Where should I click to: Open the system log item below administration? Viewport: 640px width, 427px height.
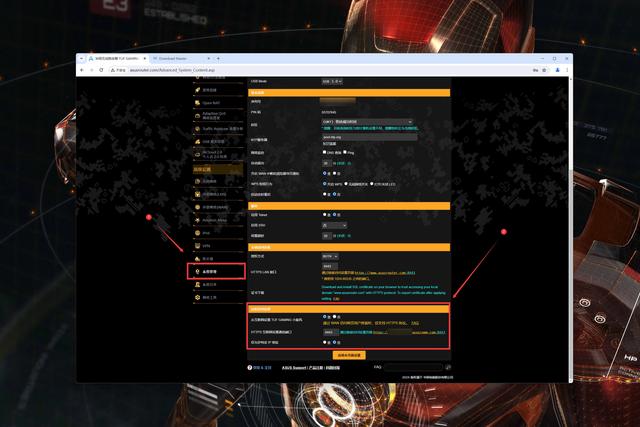point(218,285)
